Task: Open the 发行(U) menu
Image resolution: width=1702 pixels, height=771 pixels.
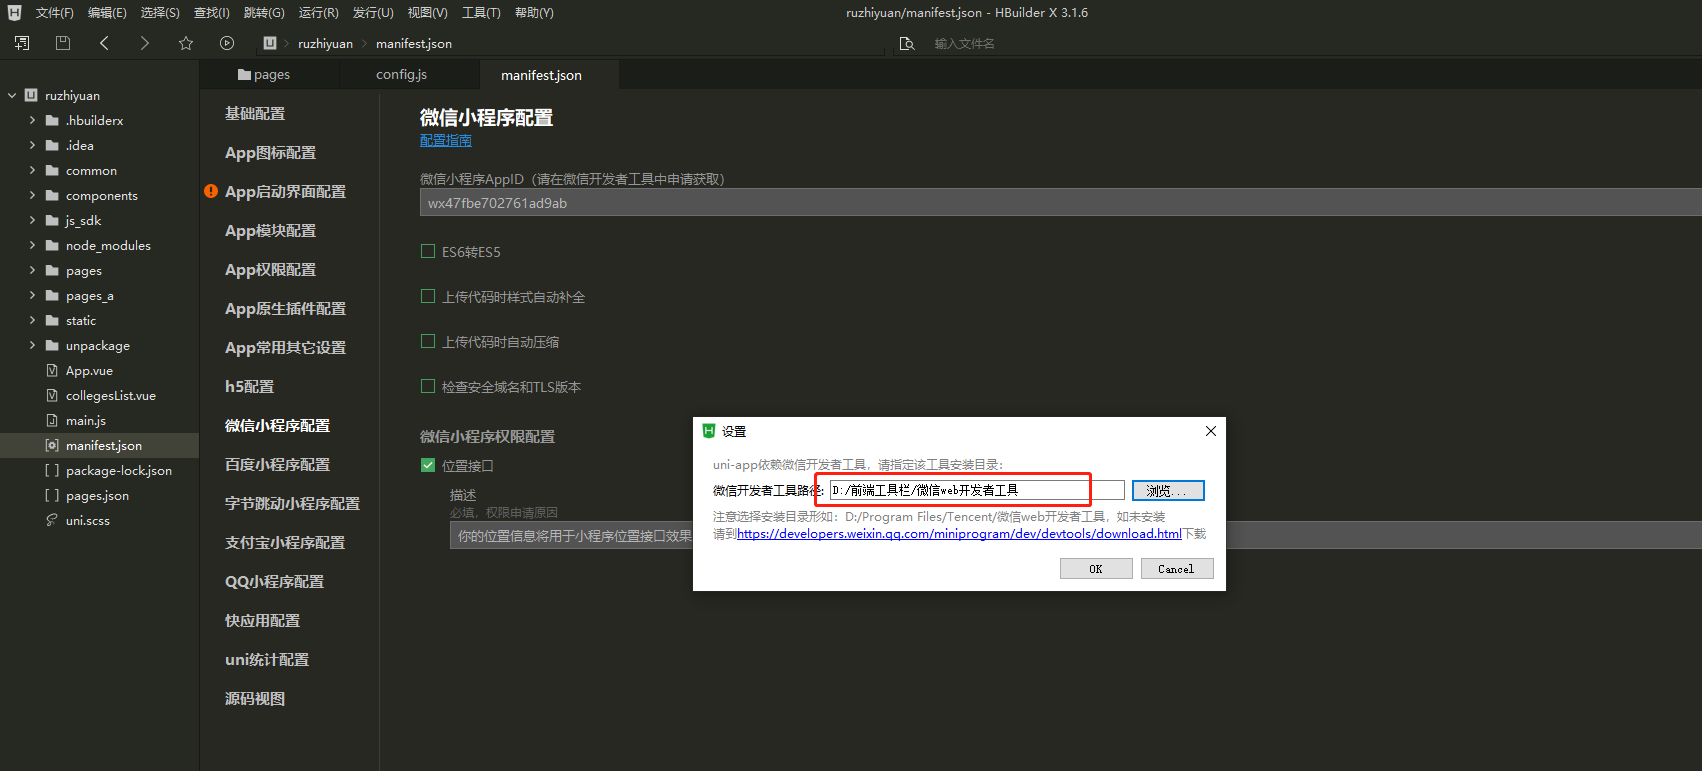Action: [373, 13]
